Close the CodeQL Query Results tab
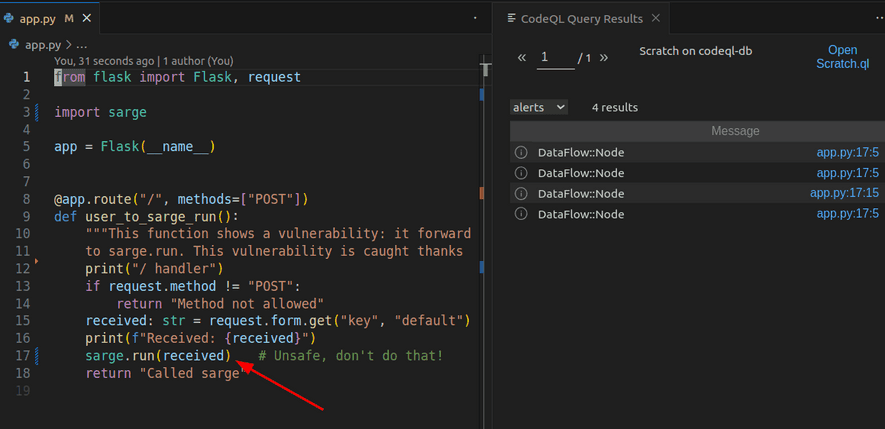 pyautogui.click(x=655, y=18)
